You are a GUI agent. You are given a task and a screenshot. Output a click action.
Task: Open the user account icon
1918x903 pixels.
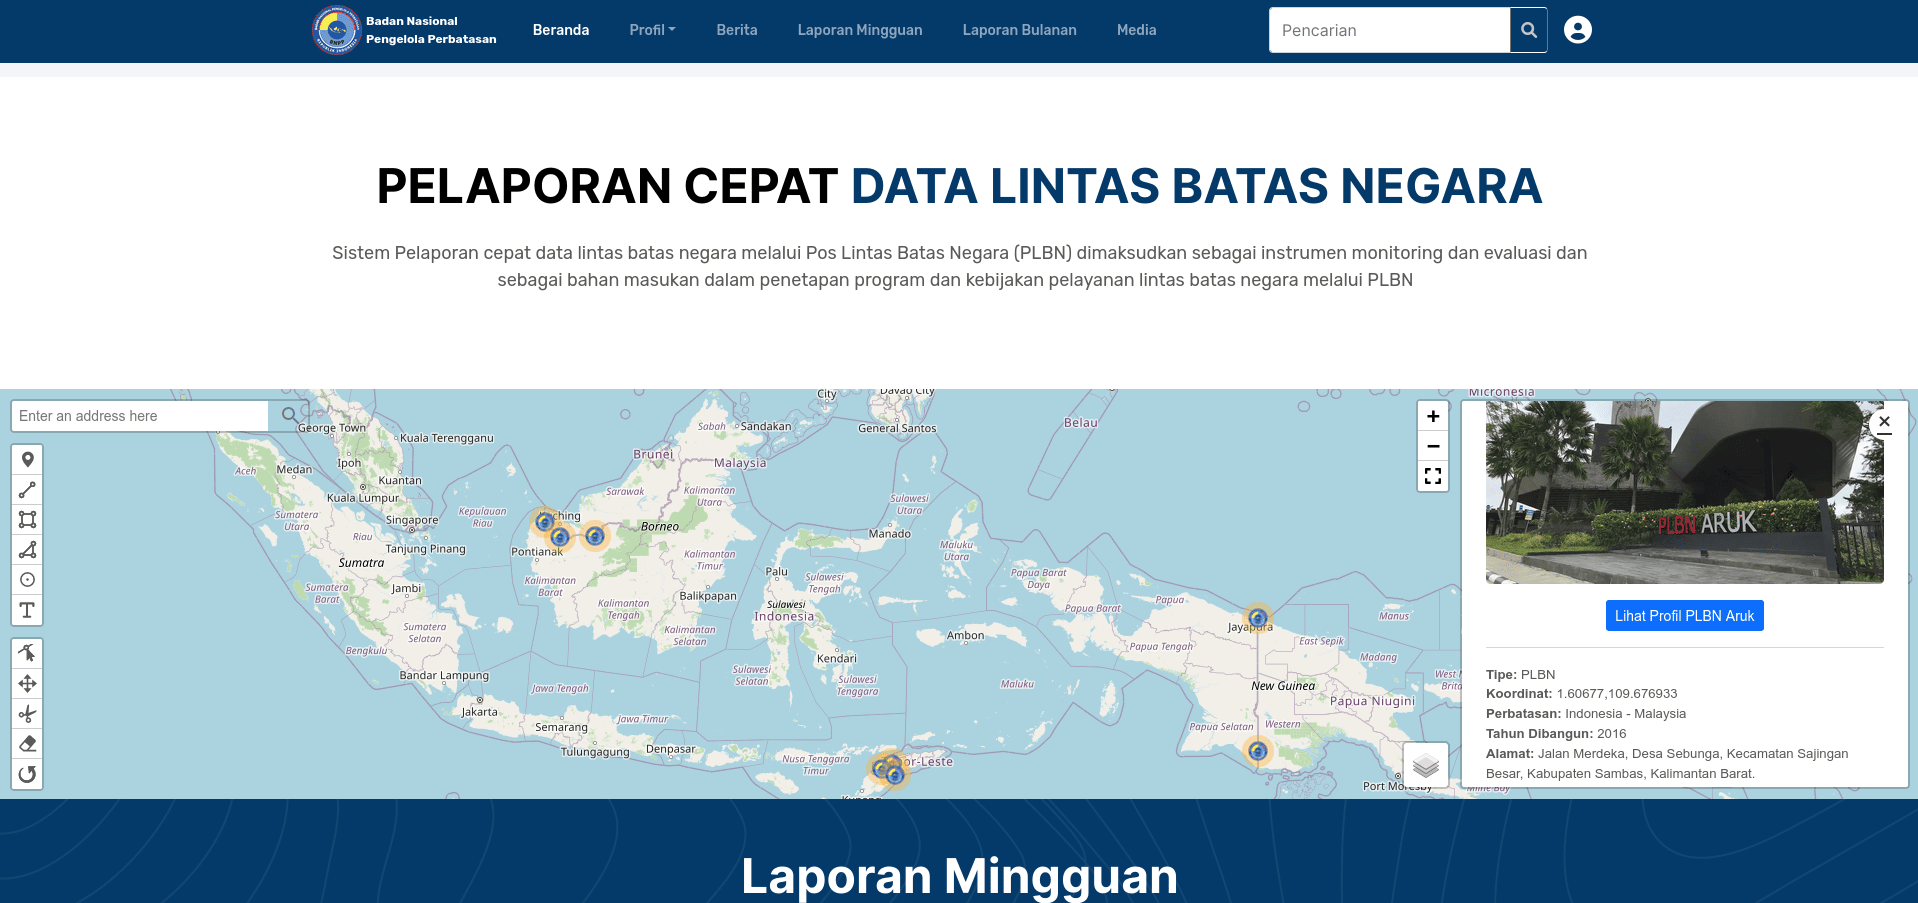click(1578, 30)
